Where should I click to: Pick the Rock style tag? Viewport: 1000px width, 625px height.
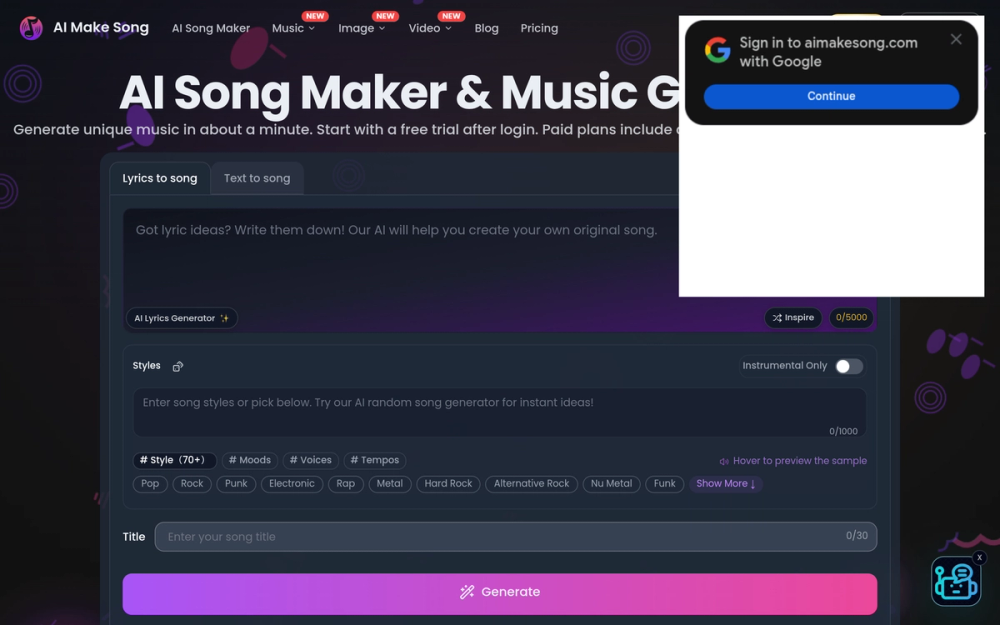pyautogui.click(x=192, y=484)
